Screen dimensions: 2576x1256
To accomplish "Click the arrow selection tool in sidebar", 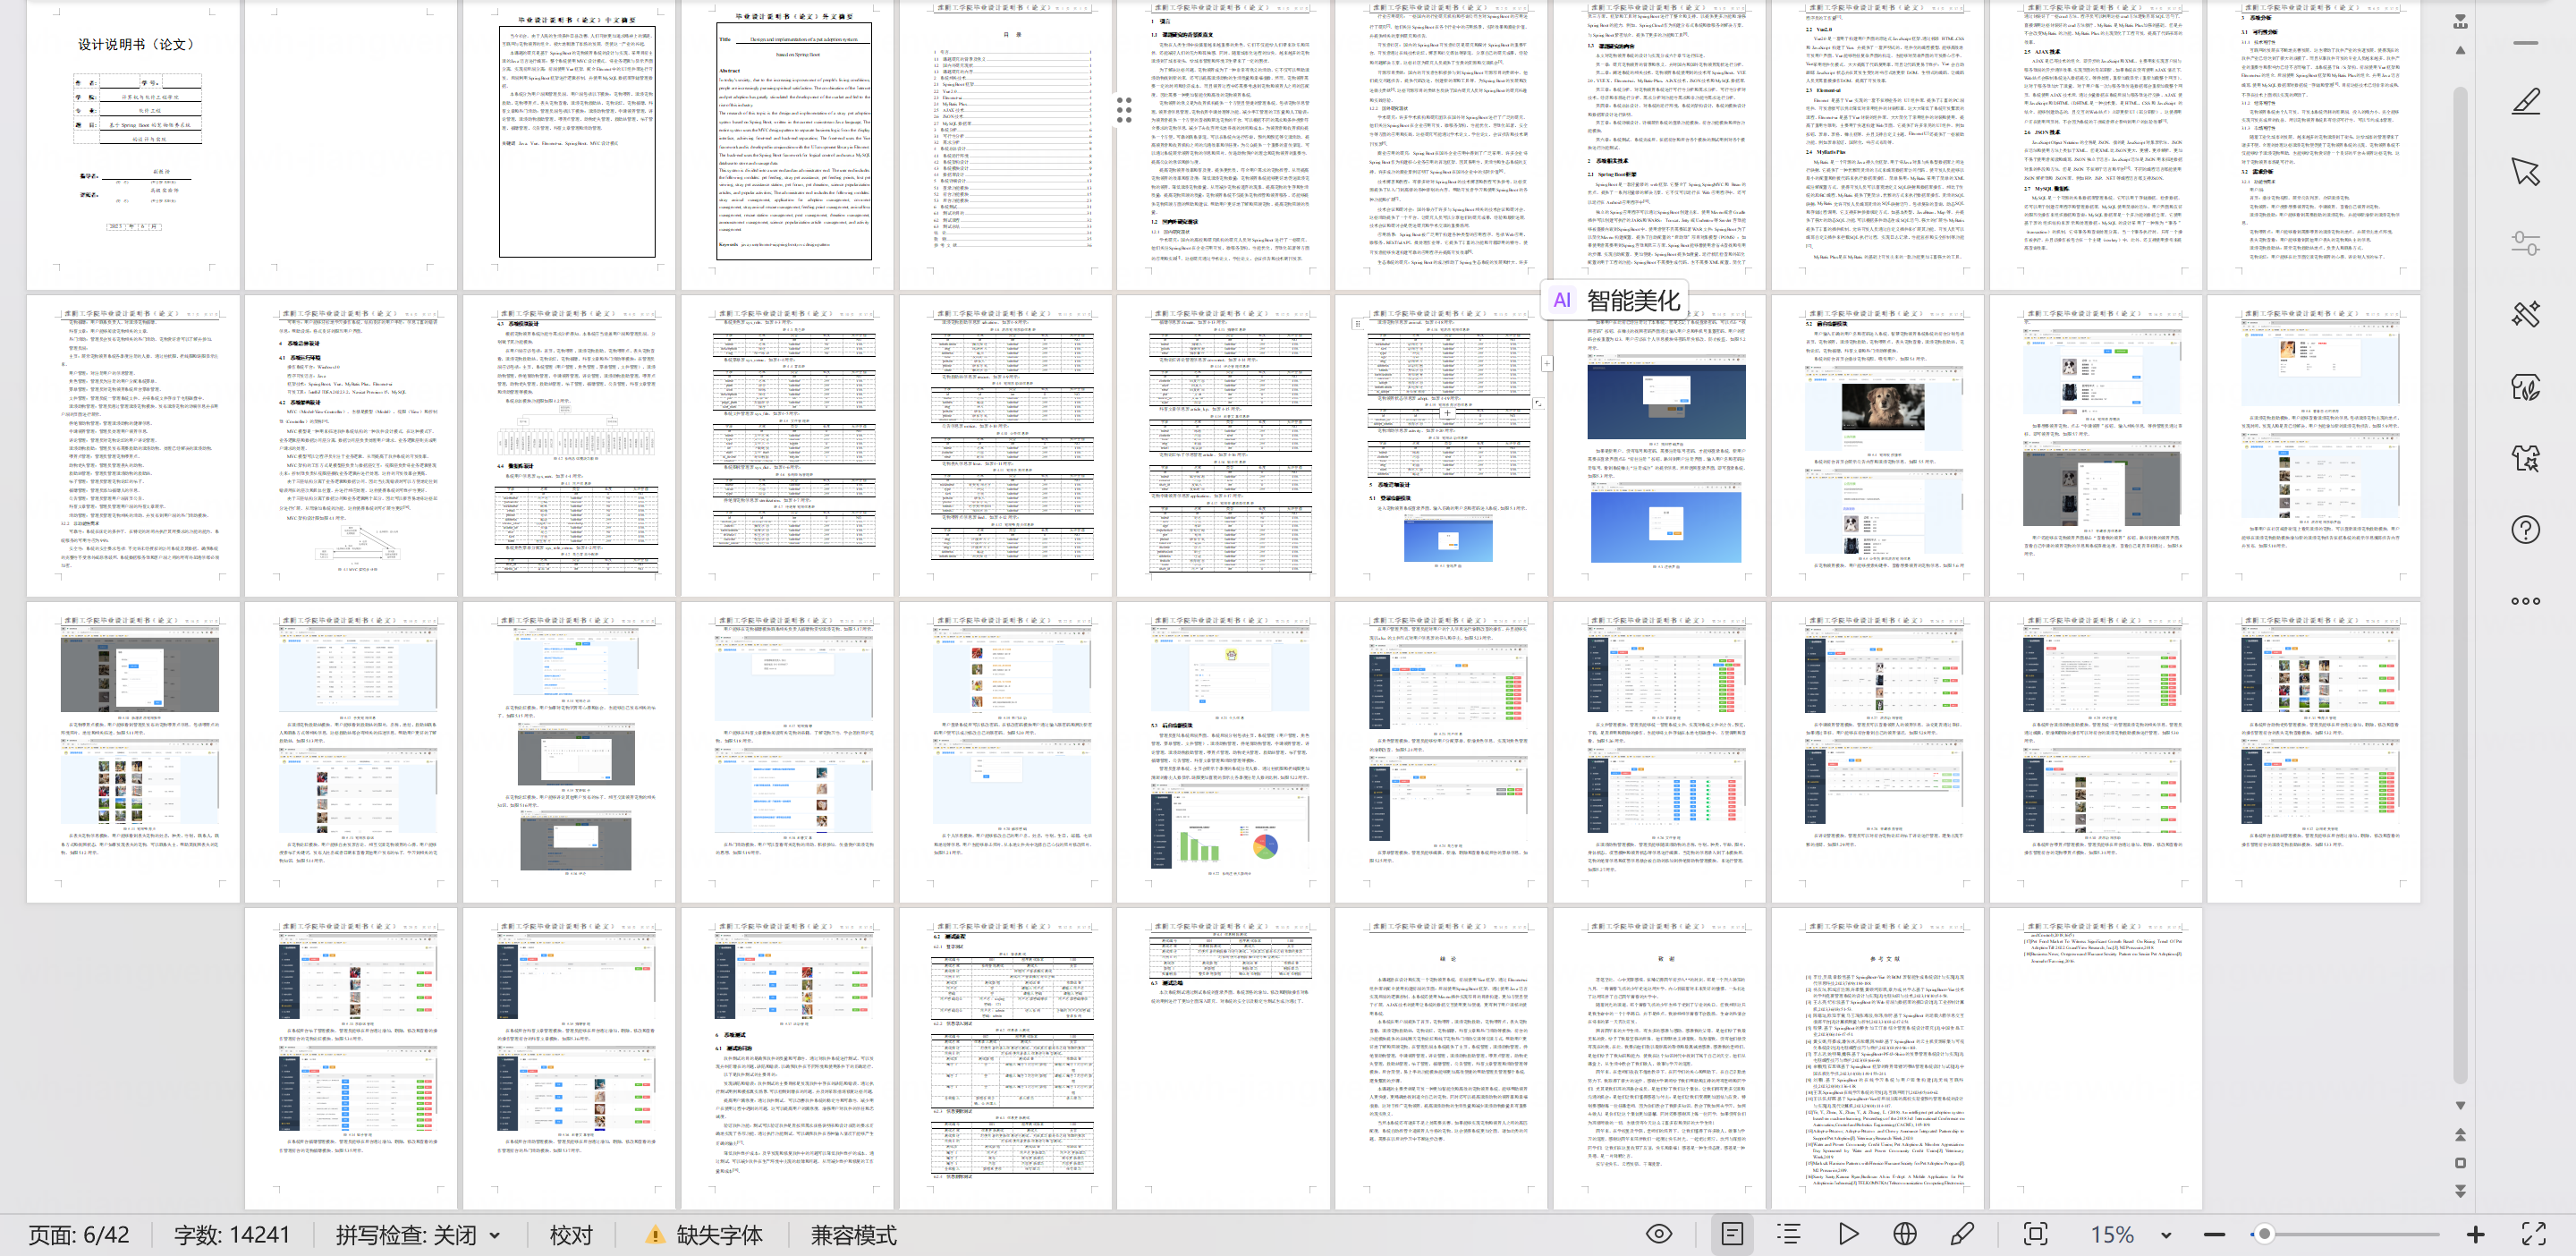I will pos(2525,172).
